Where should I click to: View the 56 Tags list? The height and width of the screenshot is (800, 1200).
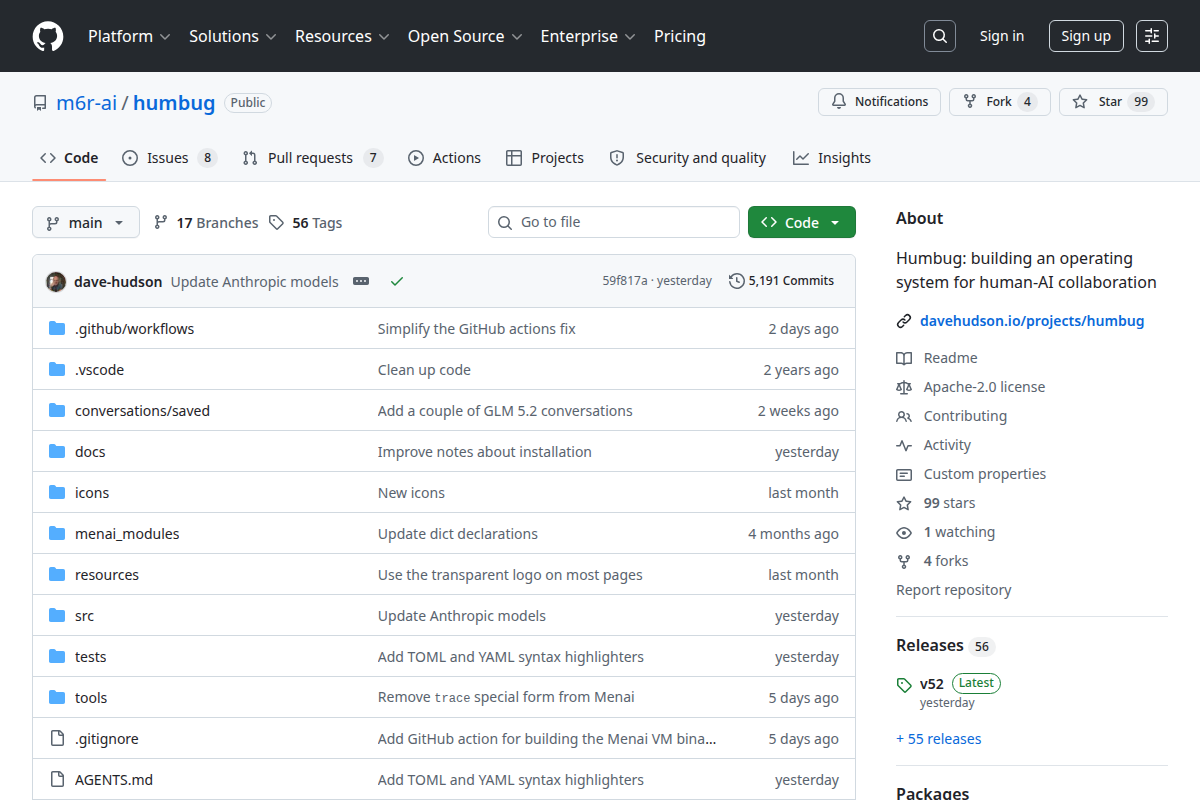point(306,222)
